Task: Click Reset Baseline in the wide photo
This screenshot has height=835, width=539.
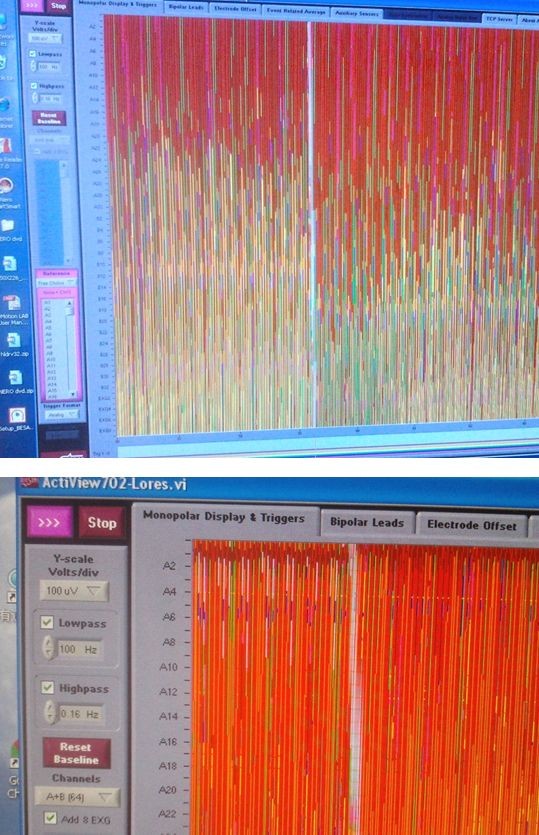Action: [x=48, y=118]
